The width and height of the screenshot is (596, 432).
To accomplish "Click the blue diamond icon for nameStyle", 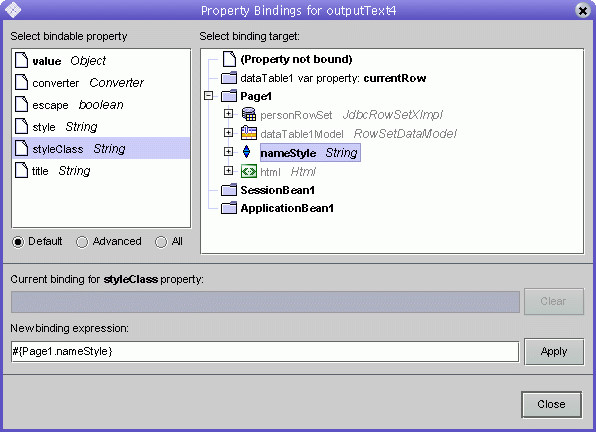I will (246, 152).
